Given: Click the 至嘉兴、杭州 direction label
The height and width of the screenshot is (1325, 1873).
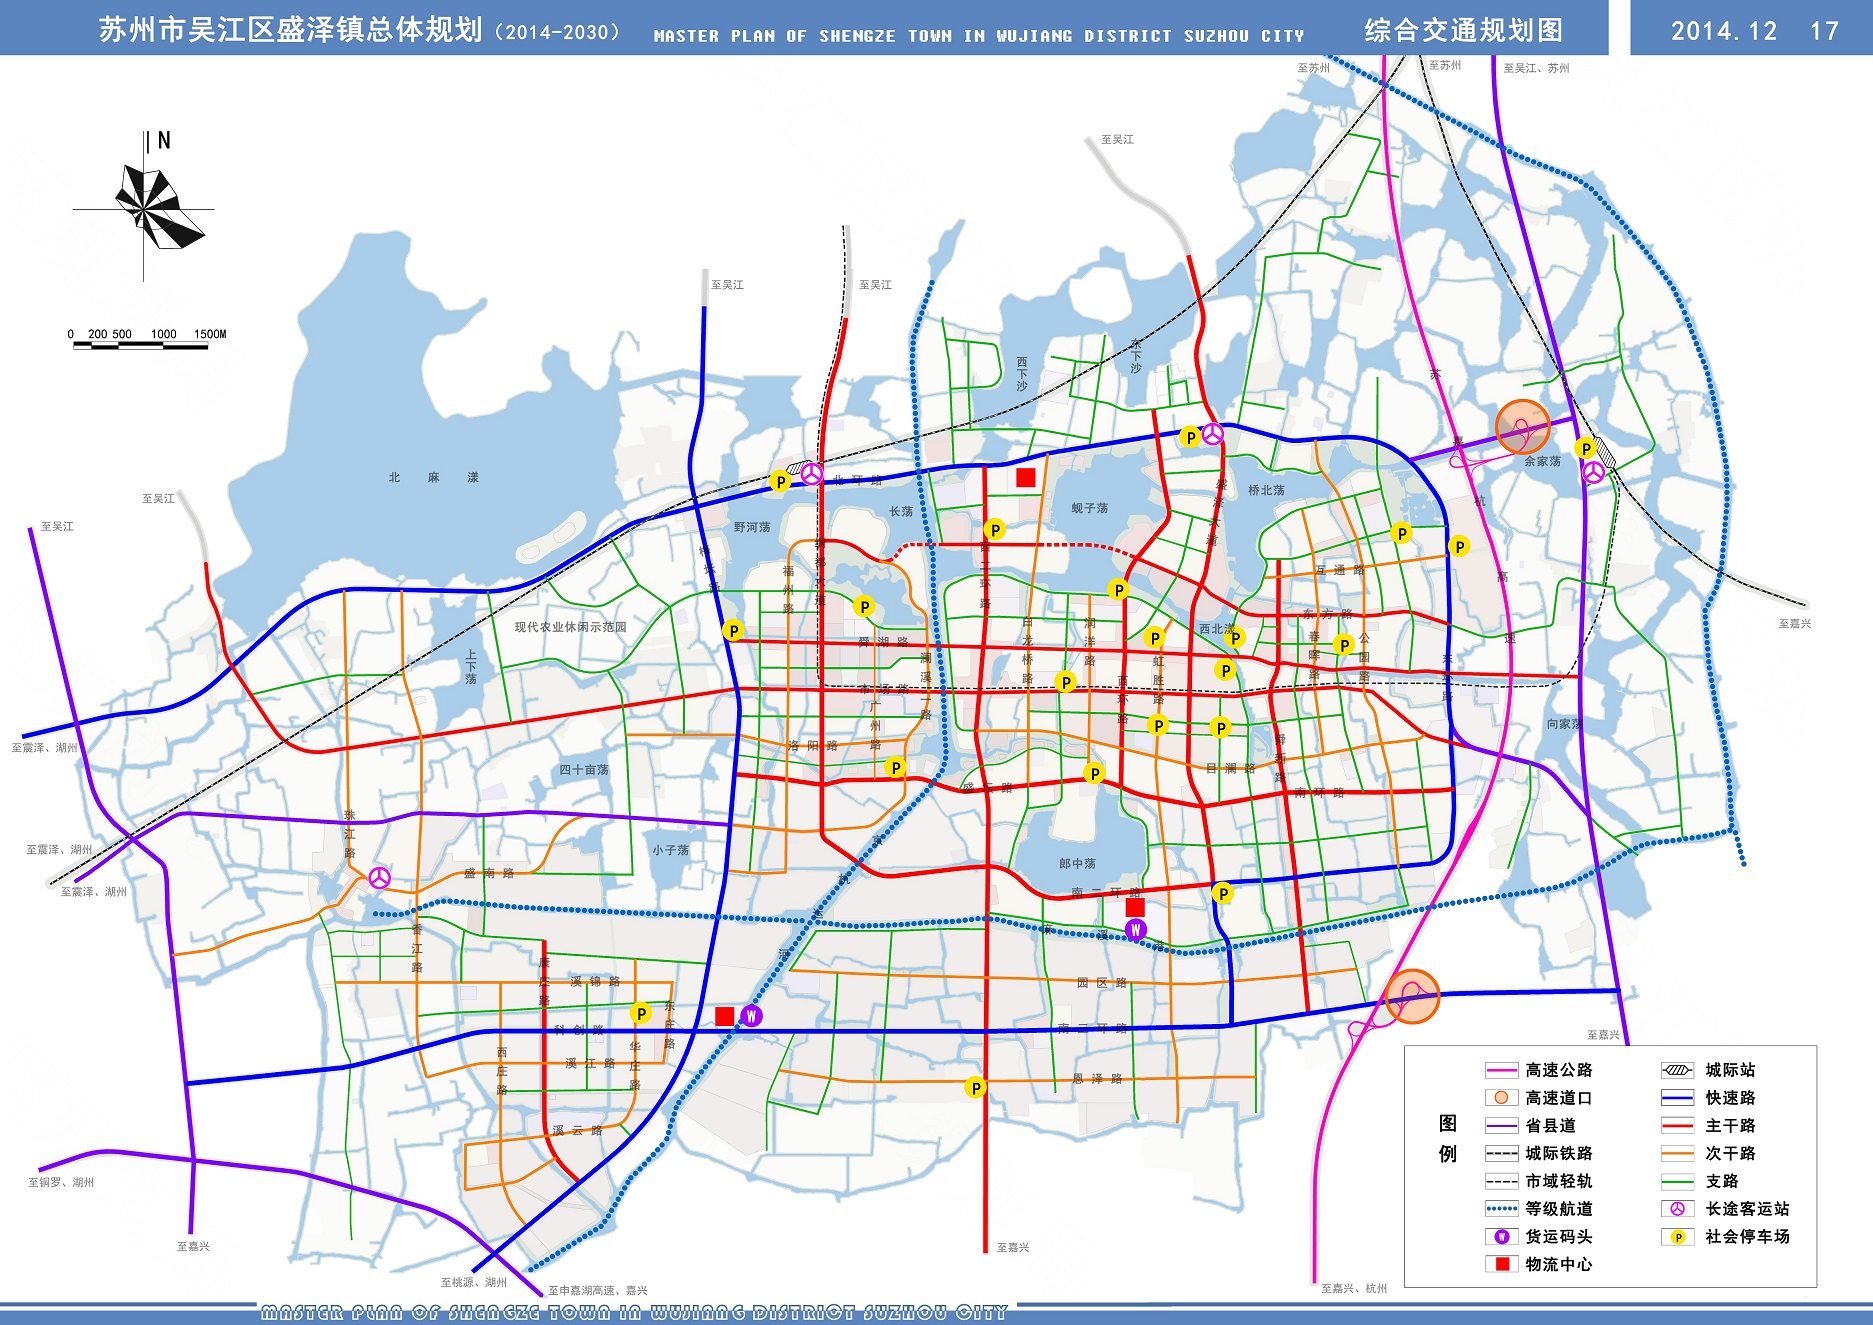Looking at the screenshot, I should point(1354,1288).
